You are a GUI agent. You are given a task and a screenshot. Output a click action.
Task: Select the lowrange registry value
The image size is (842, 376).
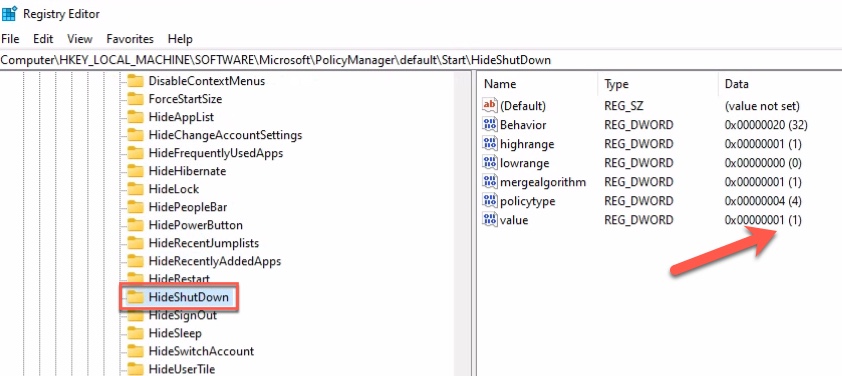524,163
